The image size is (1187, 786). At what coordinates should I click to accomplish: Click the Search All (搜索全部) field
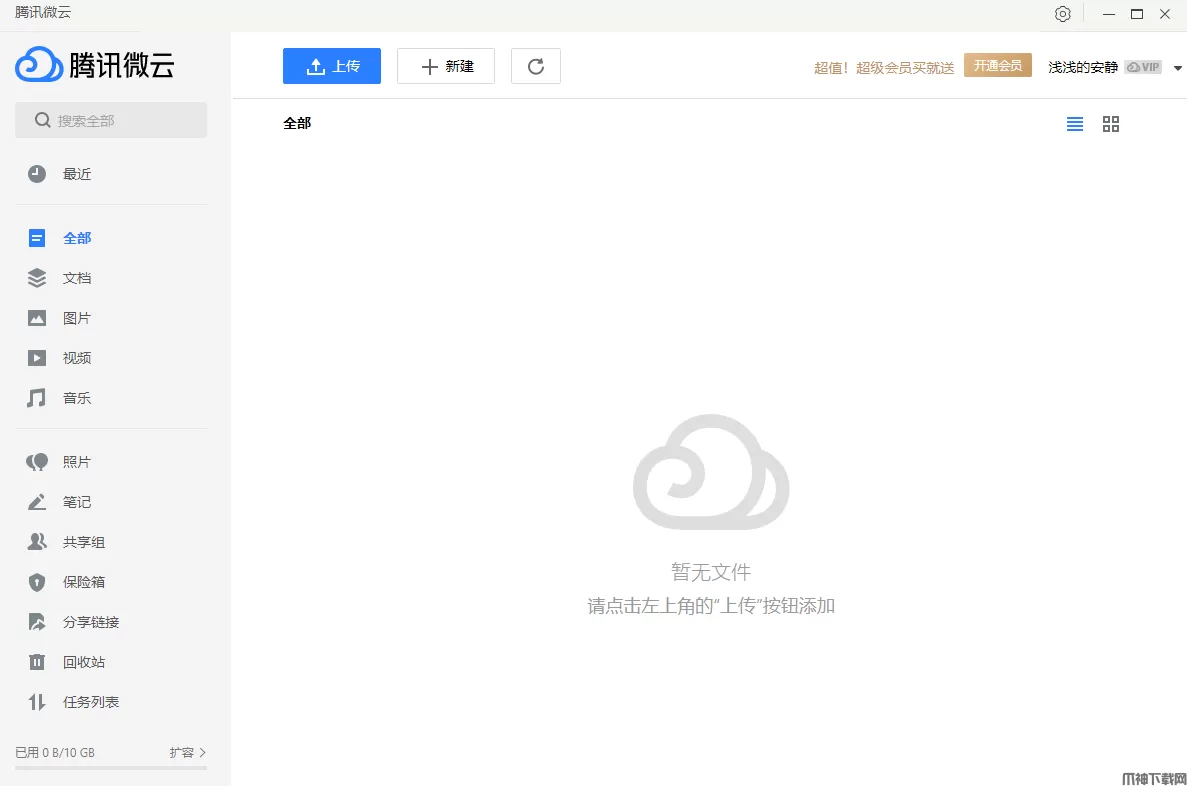(111, 120)
